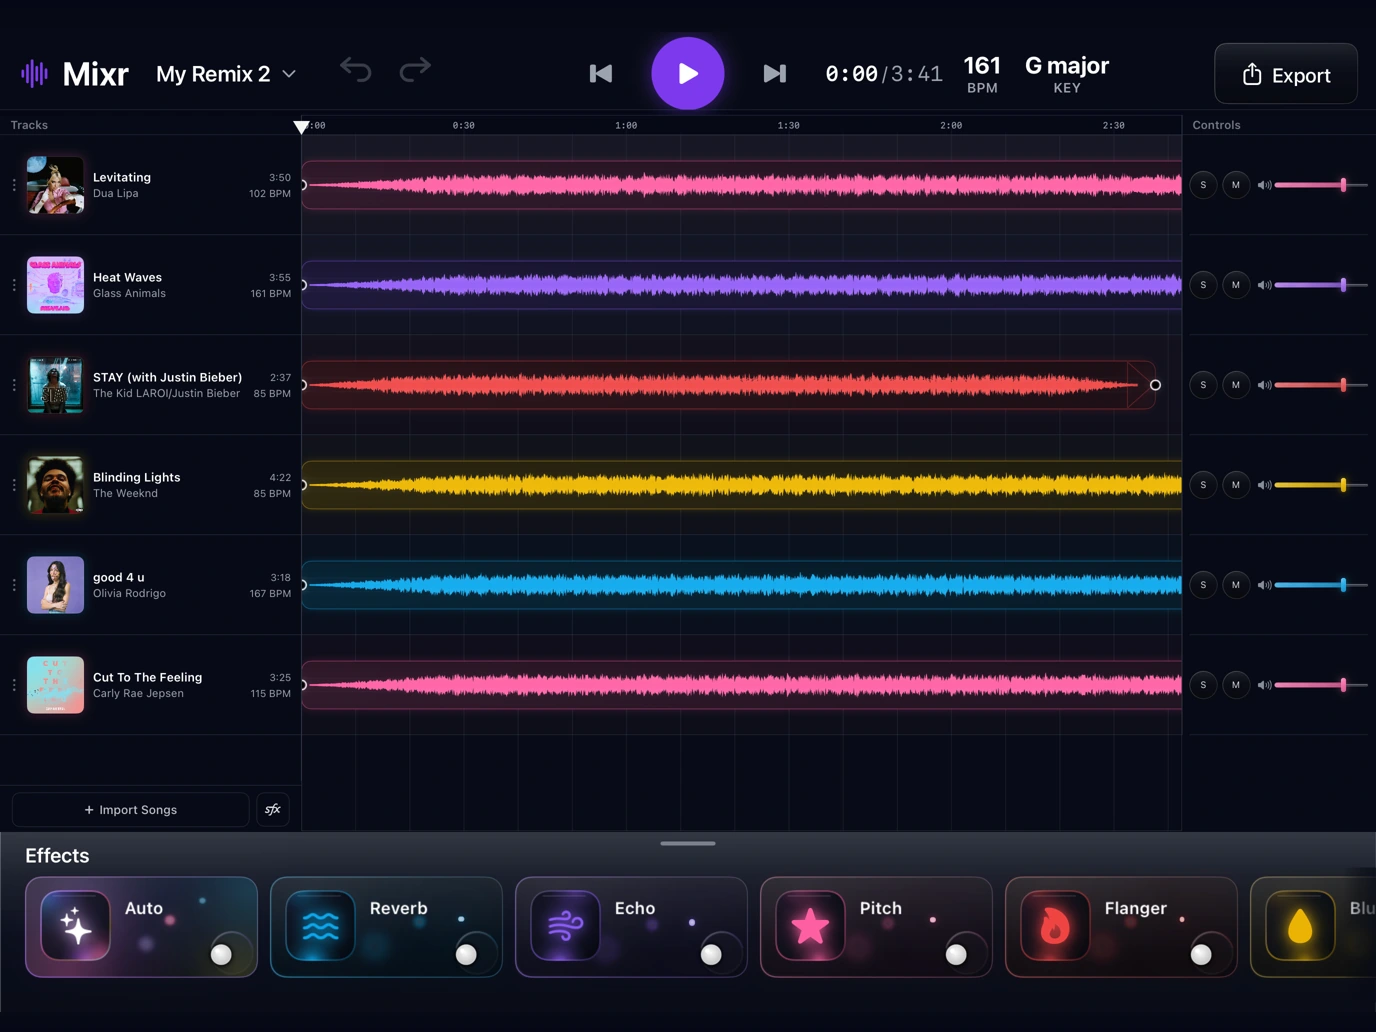Select the Echo effect wind icon
The height and width of the screenshot is (1032, 1376).
[566, 926]
